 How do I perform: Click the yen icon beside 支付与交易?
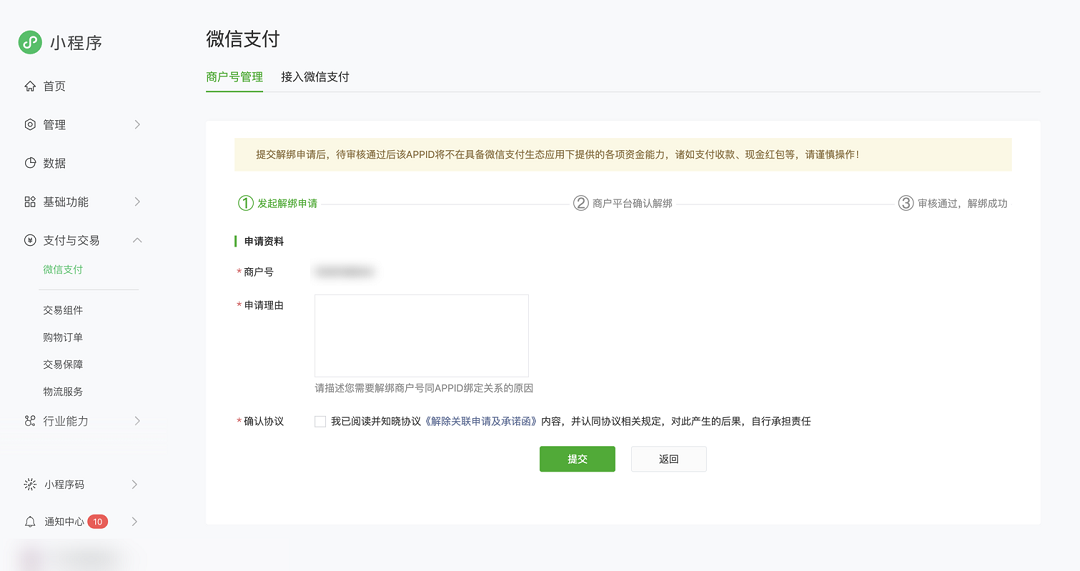click(x=30, y=240)
